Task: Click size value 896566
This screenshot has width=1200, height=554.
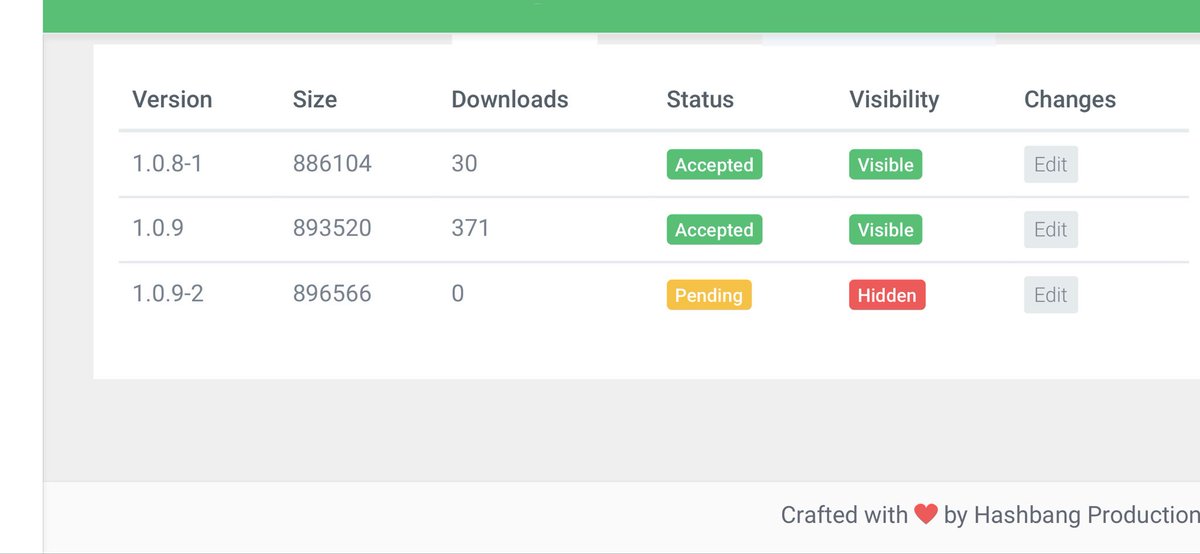Action: (x=332, y=294)
